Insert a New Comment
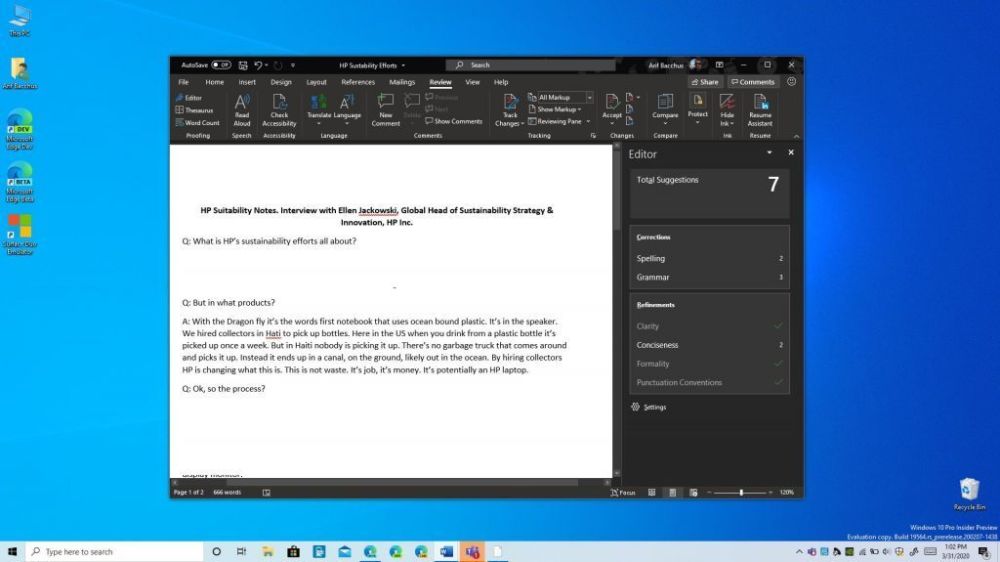The width and height of the screenshot is (1000, 562). tap(385, 110)
